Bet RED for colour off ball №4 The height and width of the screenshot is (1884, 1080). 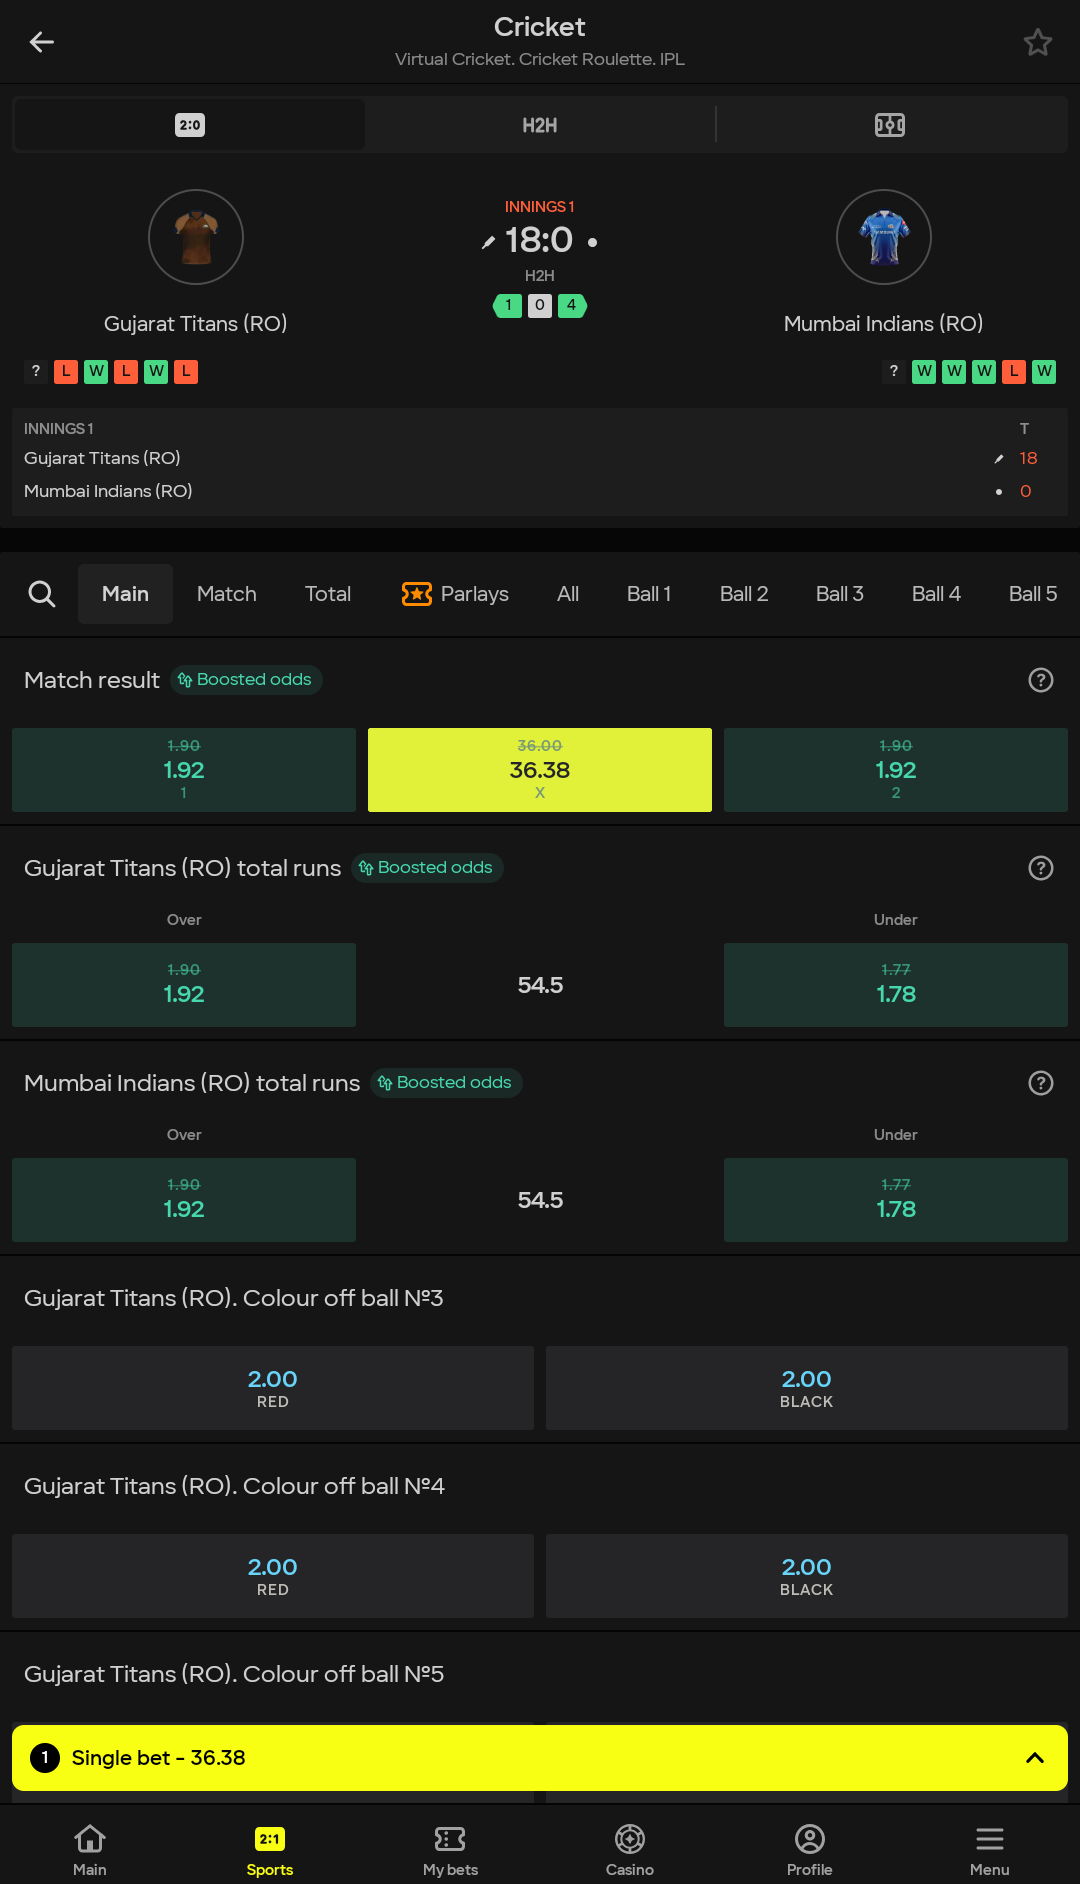coord(273,1576)
